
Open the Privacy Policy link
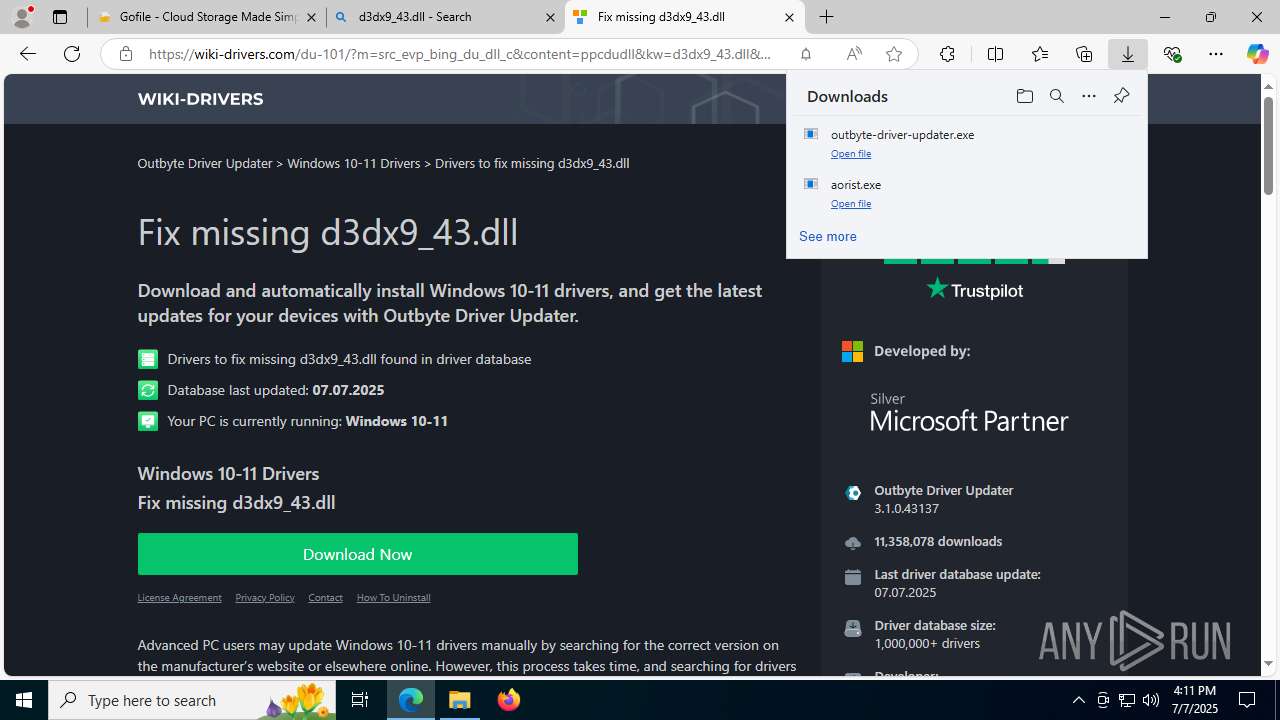pyautogui.click(x=265, y=597)
